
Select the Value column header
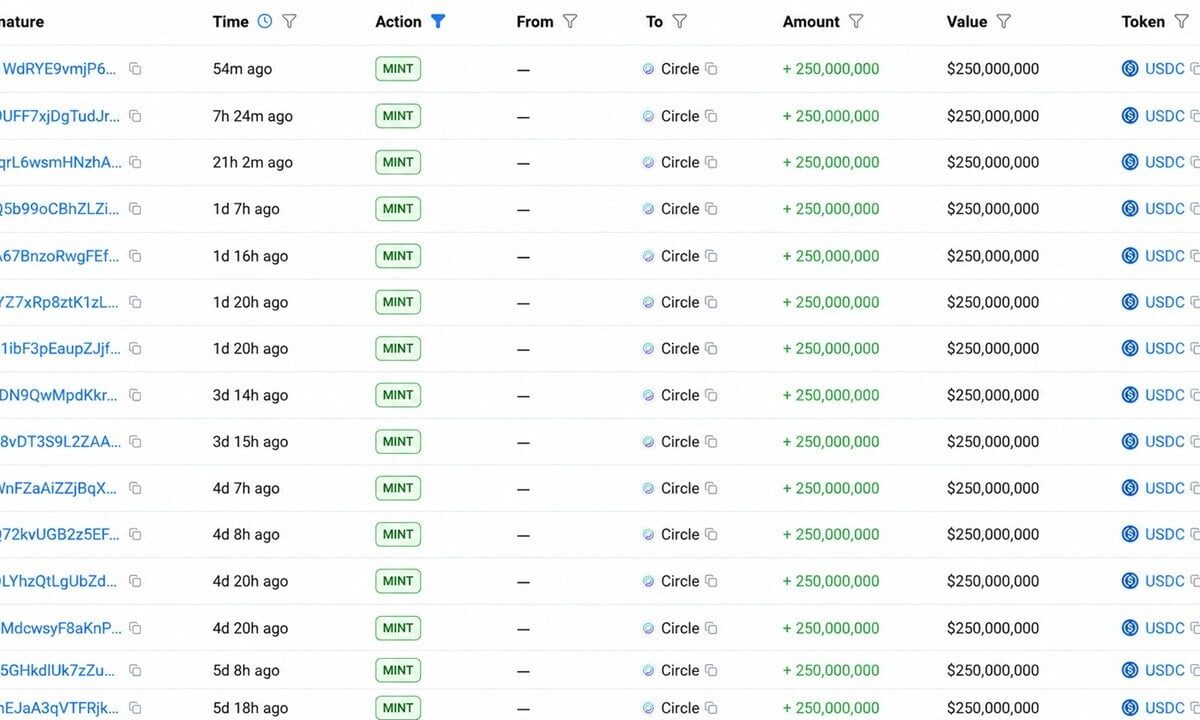[967, 21]
